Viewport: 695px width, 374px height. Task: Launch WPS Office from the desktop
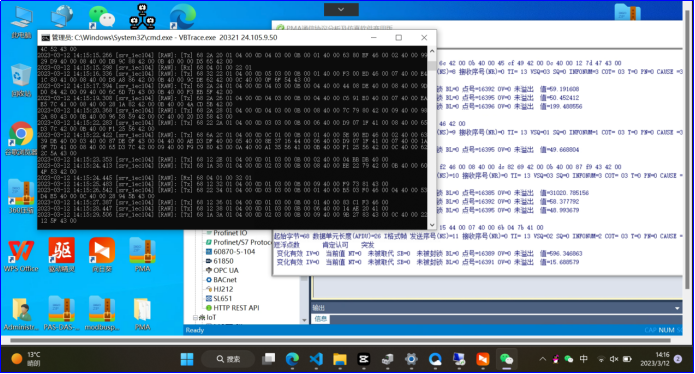(21, 255)
